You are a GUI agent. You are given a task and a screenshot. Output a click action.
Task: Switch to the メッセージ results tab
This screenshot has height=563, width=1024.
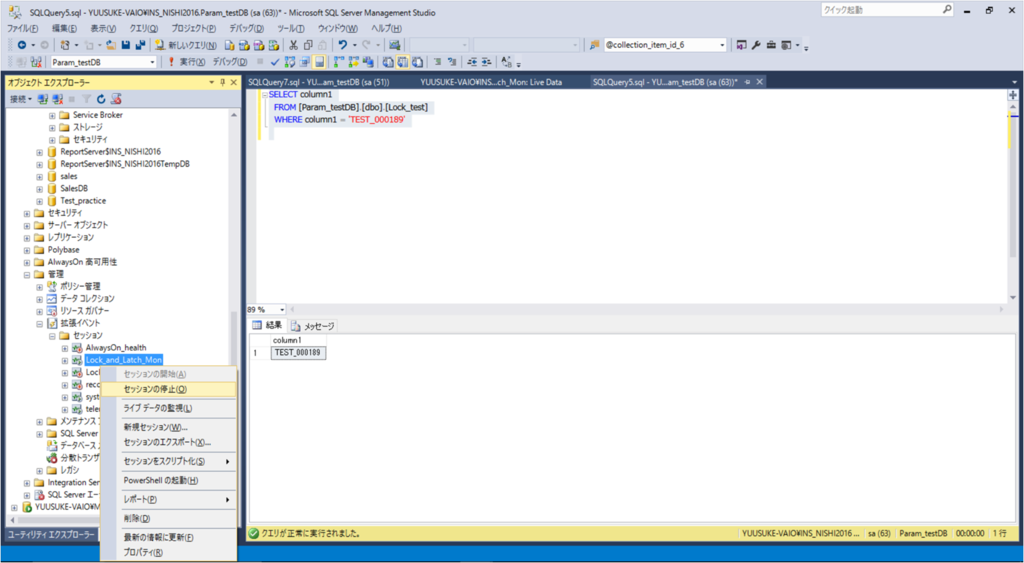tap(313, 326)
